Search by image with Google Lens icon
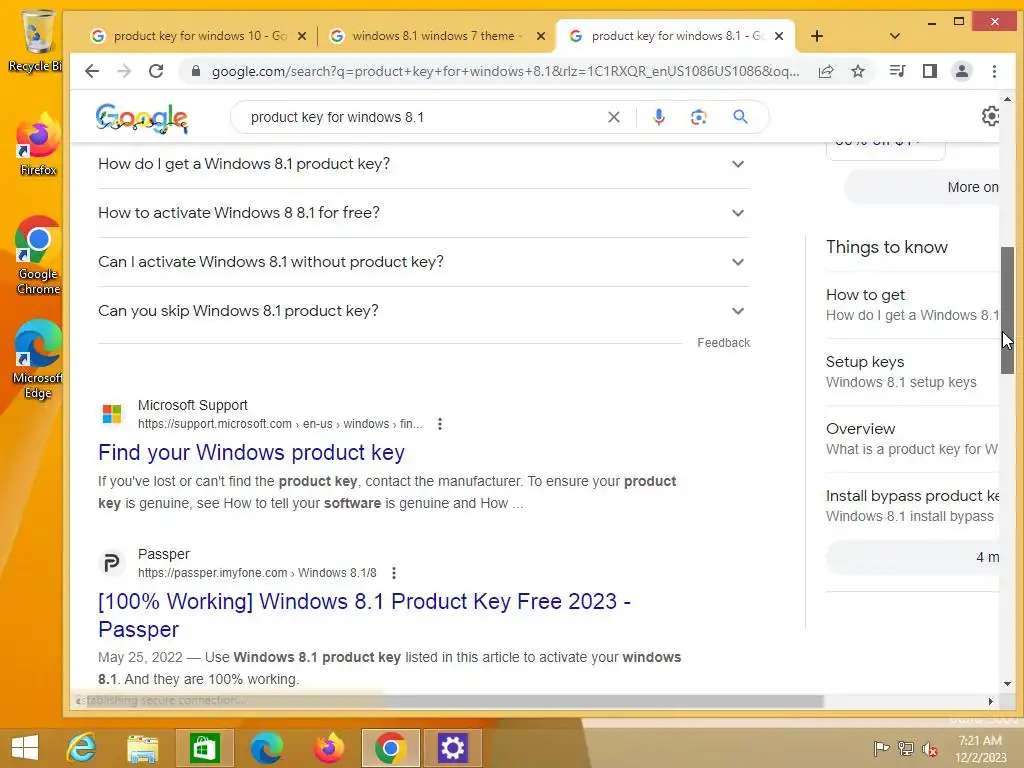Viewport: 1024px width, 768px height. tap(699, 117)
